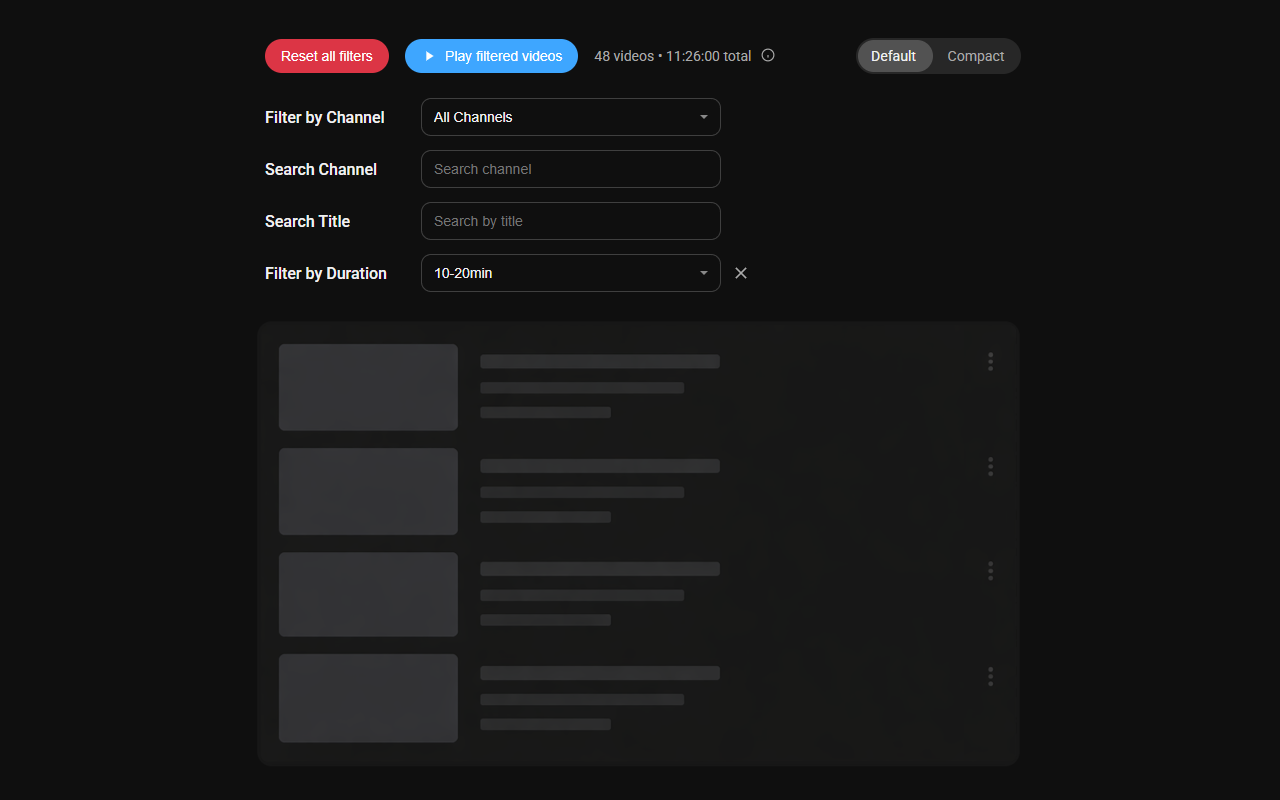Open the 10-20min duration dropdown

point(570,272)
